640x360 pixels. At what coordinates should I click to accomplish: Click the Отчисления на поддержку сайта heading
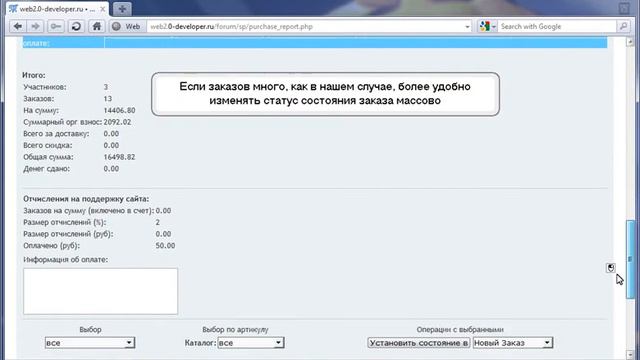click(86, 199)
